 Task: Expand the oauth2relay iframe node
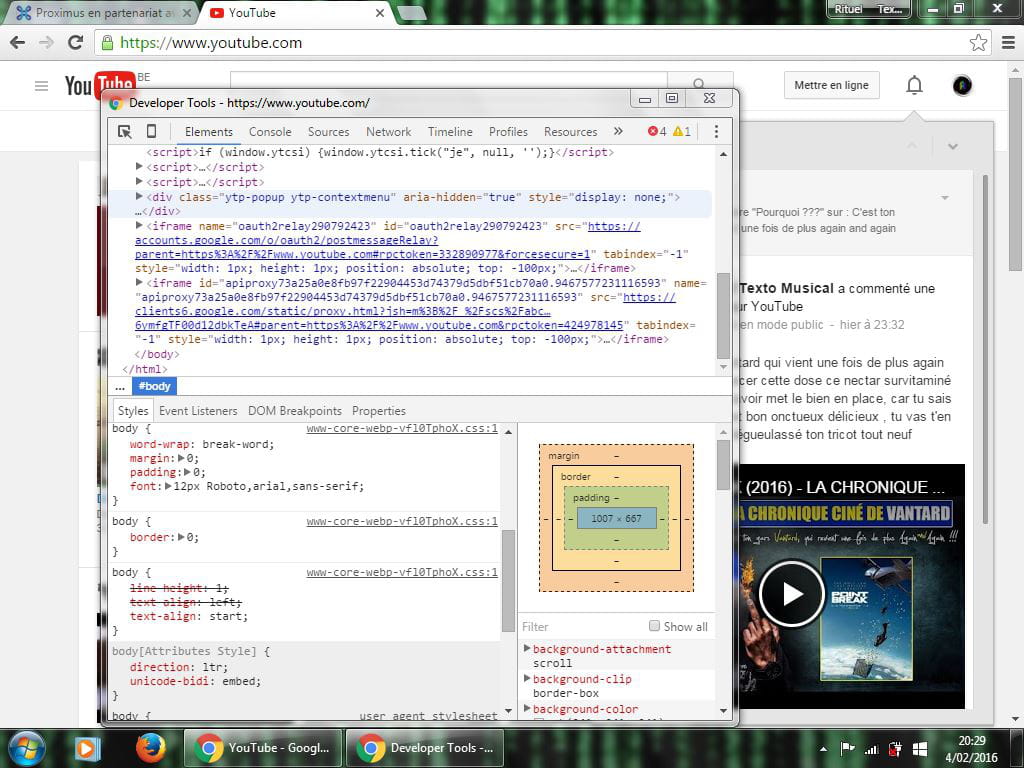[139, 225]
